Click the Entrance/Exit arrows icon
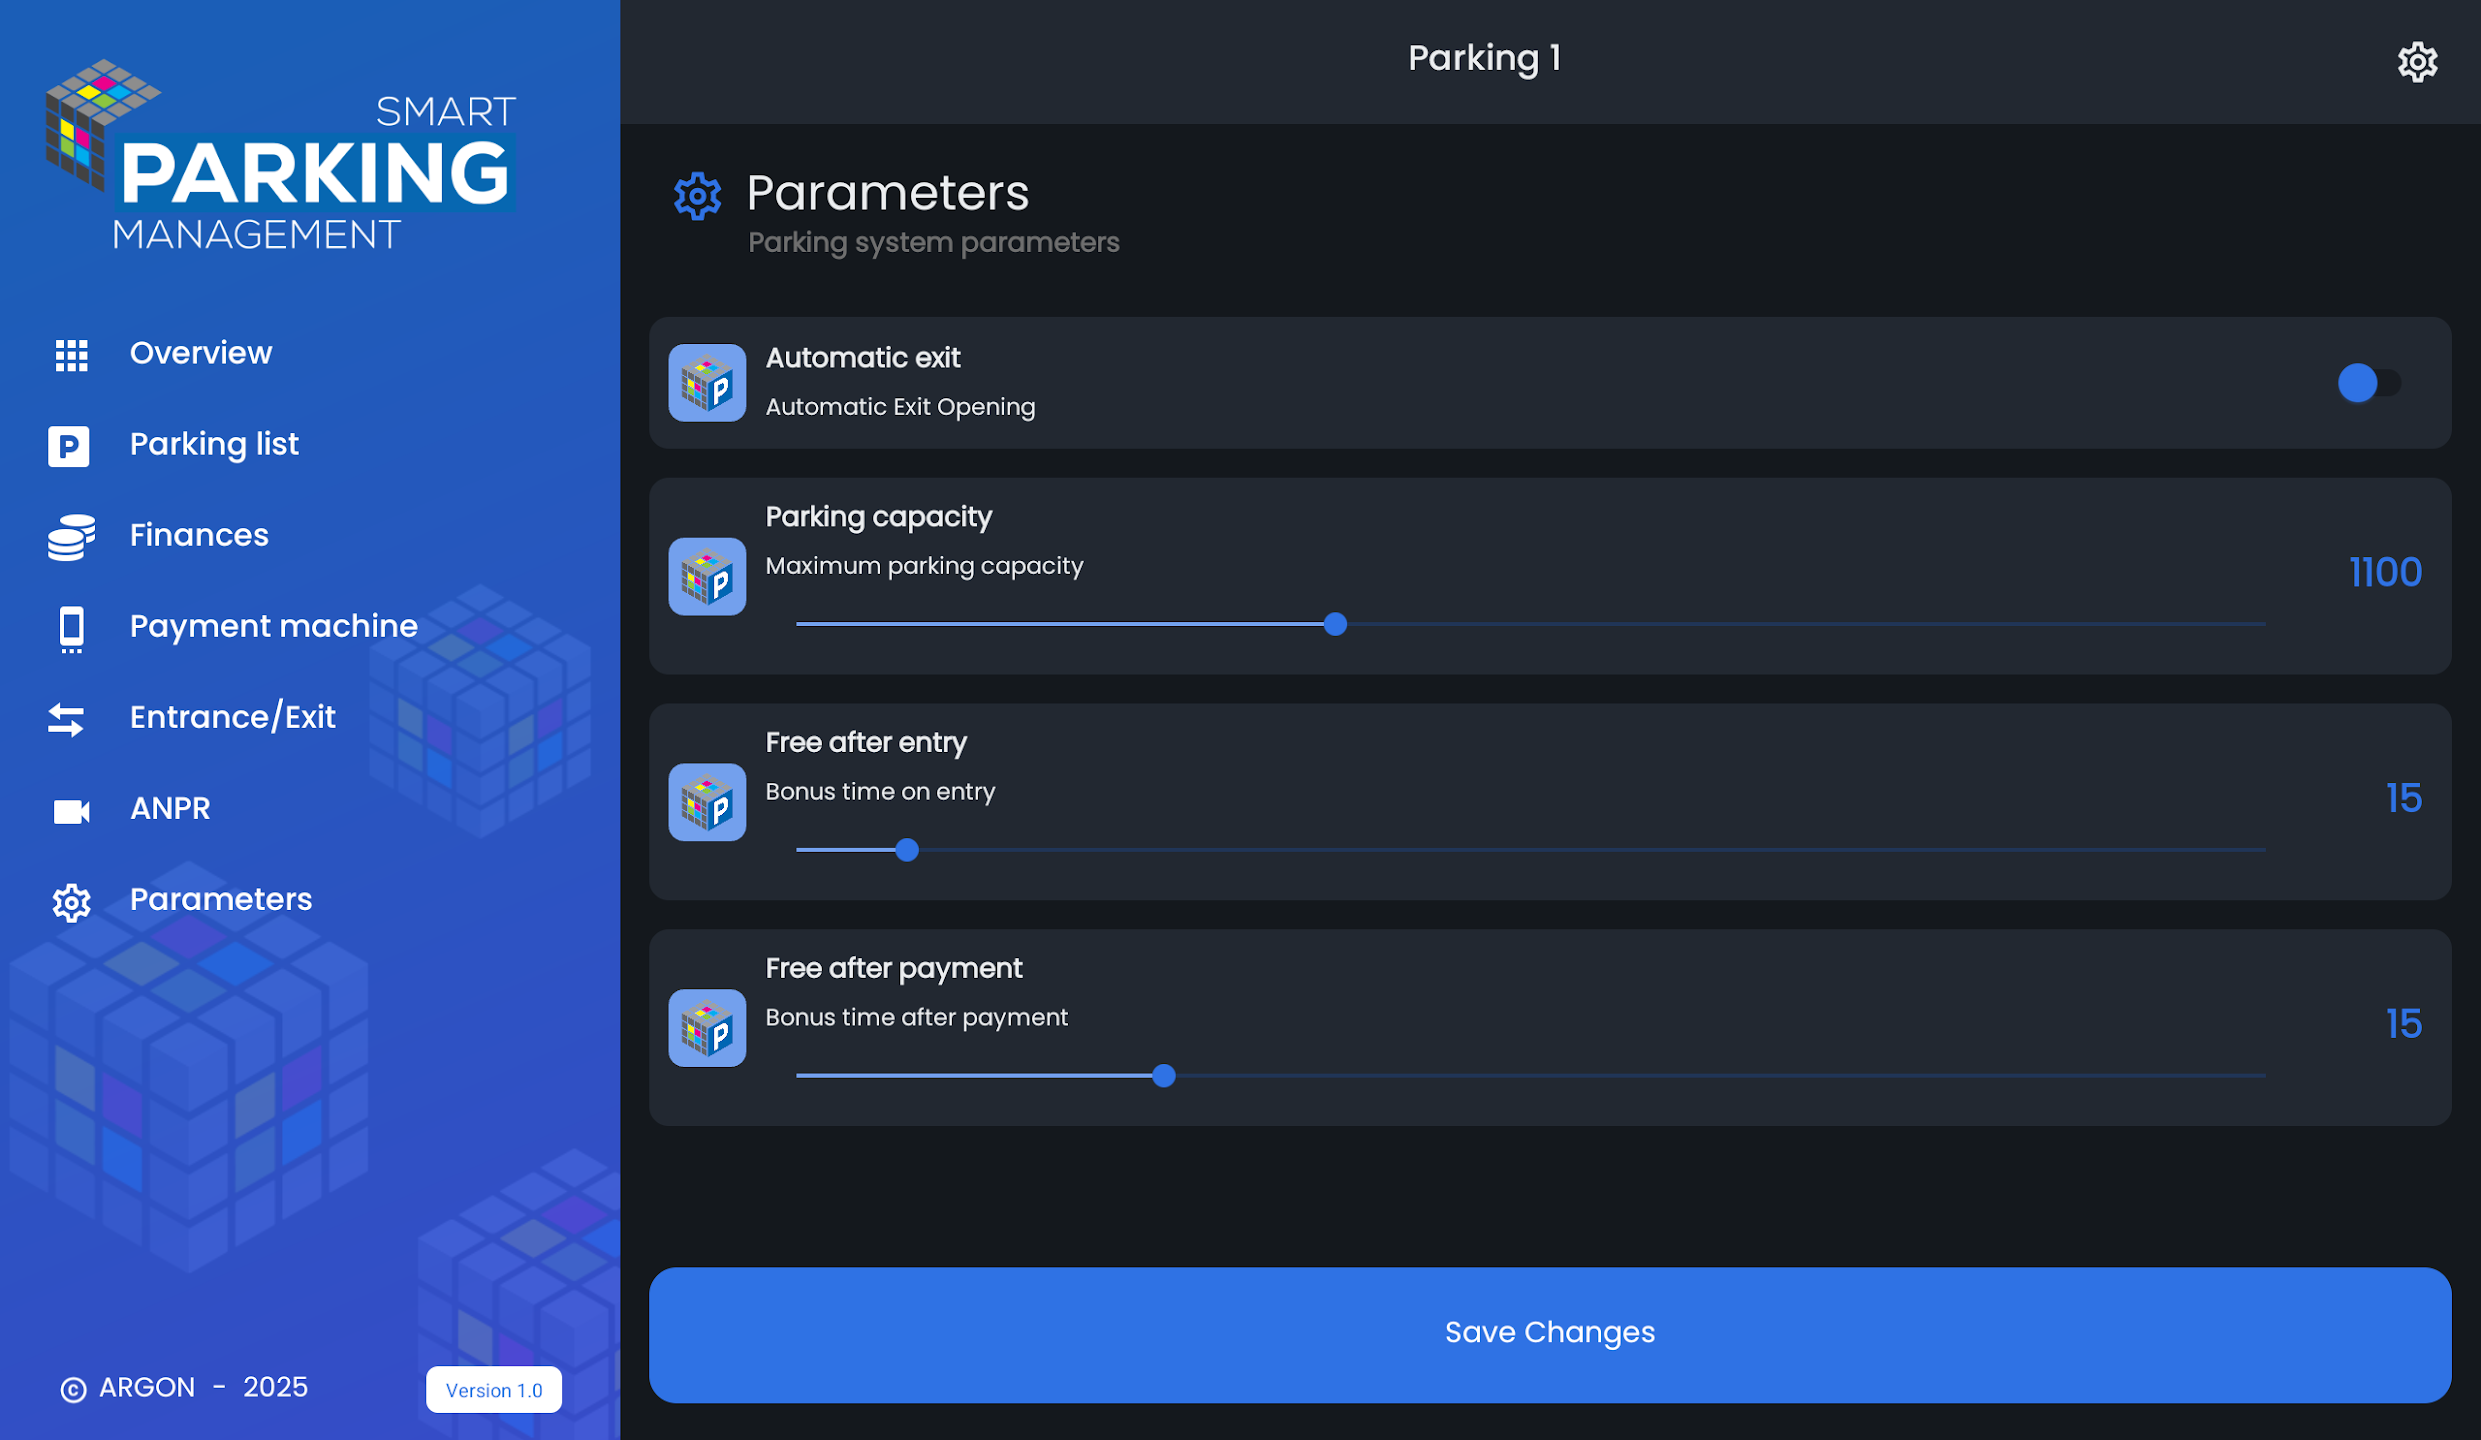Image resolution: width=2481 pixels, height=1440 pixels. pos(67,719)
